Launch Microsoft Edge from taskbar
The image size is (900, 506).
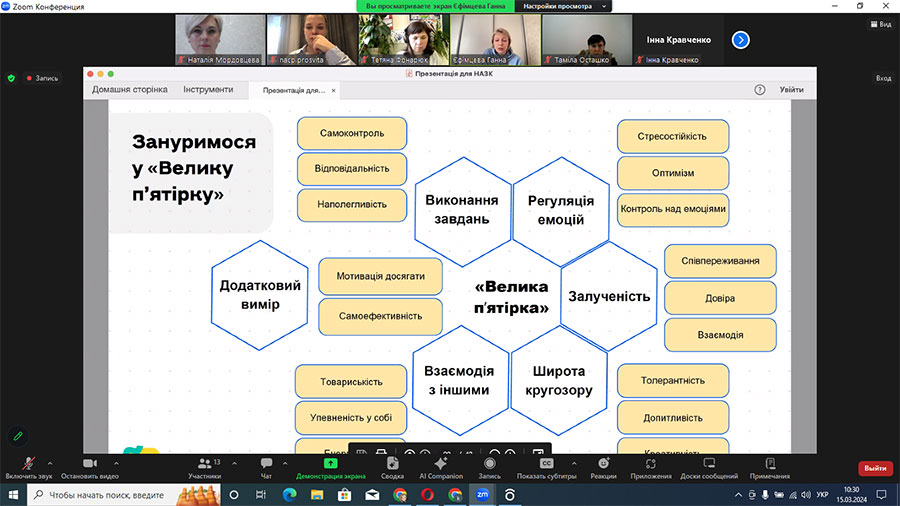[x=289, y=495]
